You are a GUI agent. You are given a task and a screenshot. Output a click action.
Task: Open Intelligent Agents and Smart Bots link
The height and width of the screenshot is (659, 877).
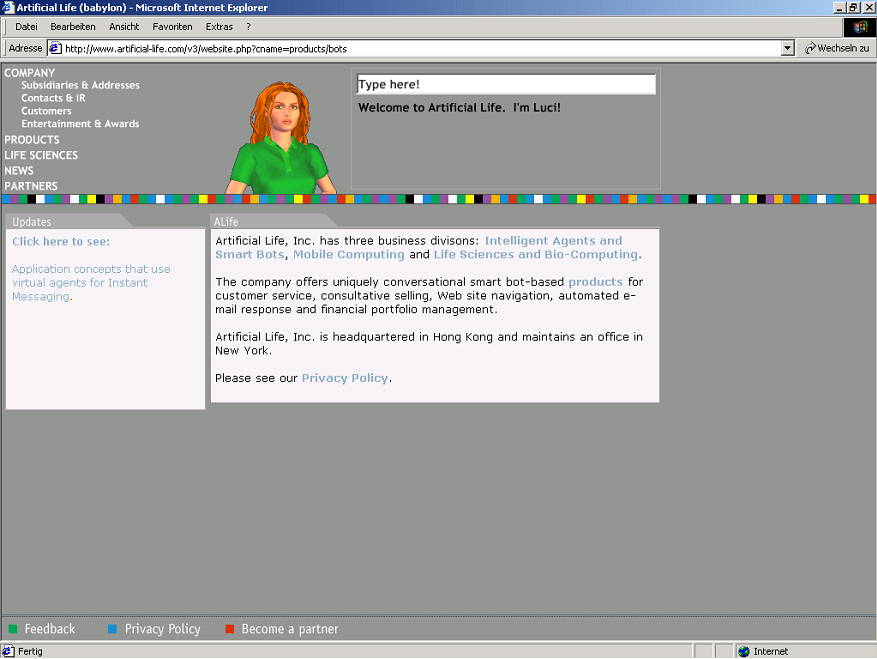[419, 247]
